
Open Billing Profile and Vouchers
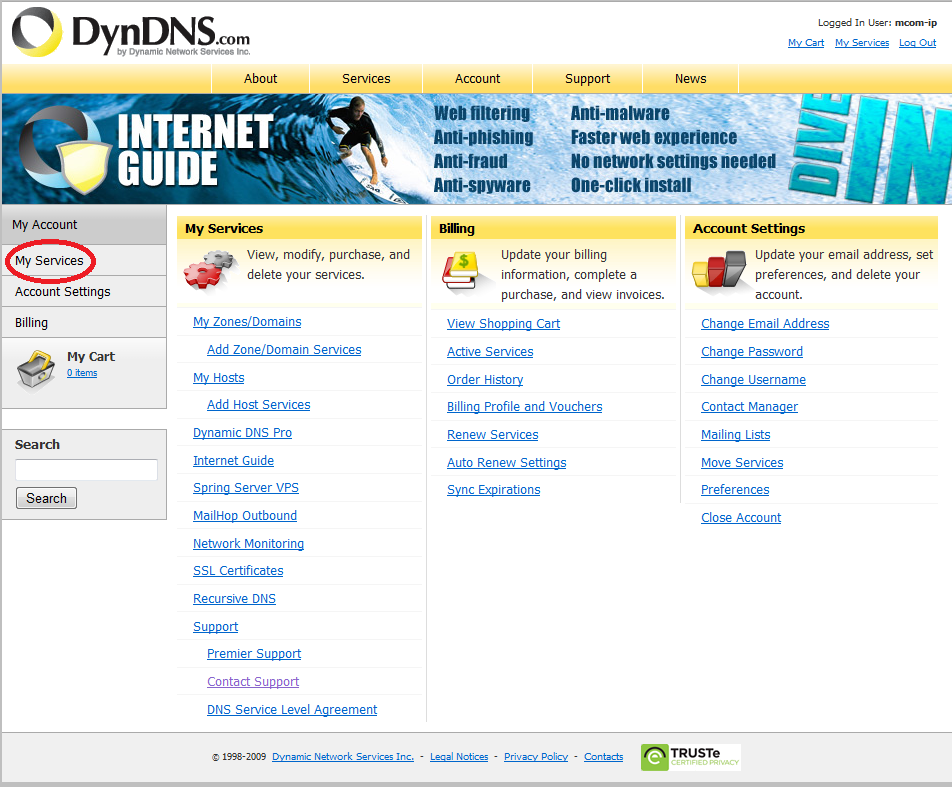(525, 407)
